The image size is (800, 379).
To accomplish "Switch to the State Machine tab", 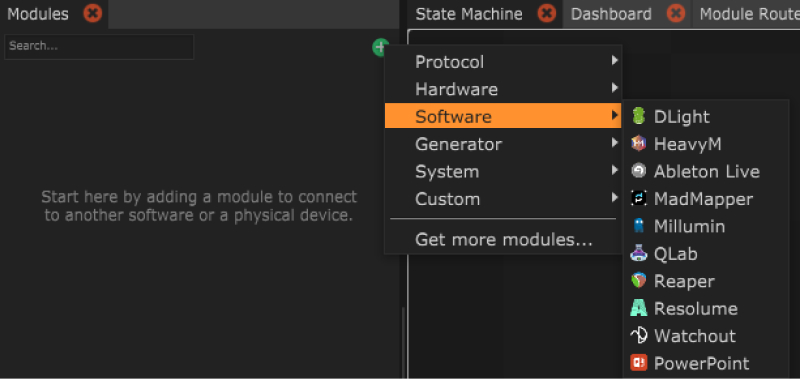I will 469,14.
